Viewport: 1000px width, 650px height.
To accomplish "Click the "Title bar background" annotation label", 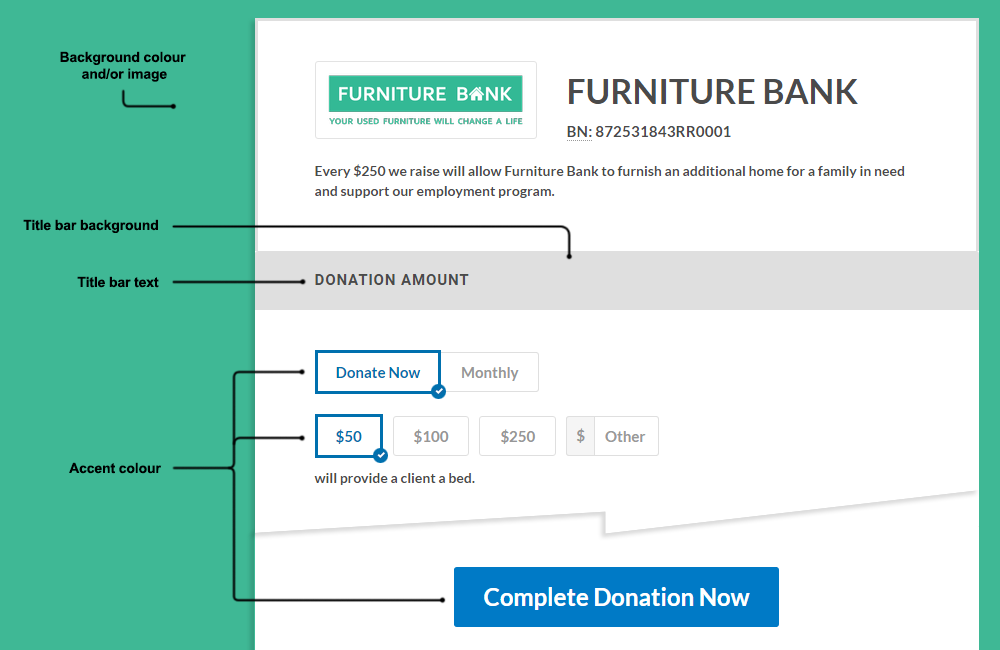I will click(91, 225).
